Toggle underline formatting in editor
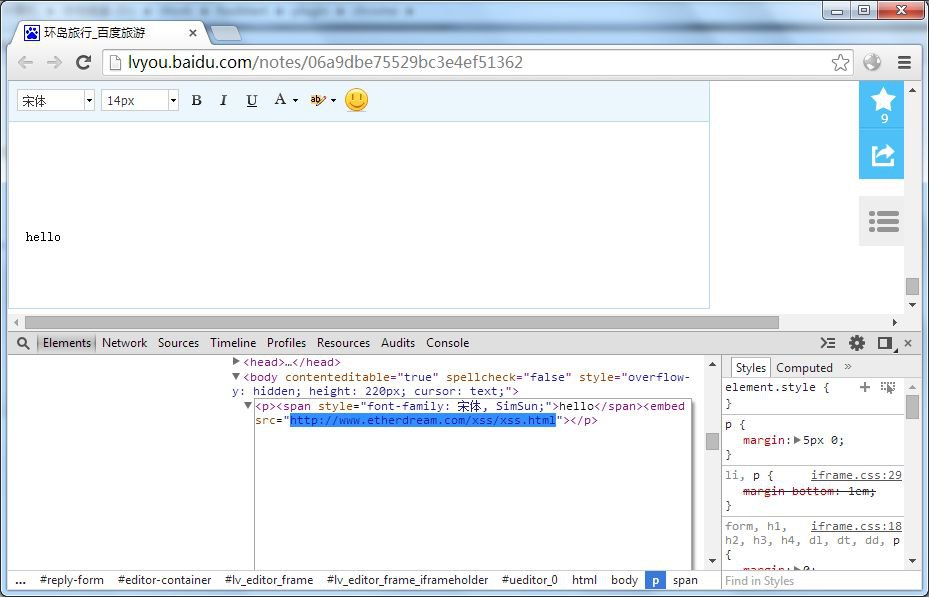 [251, 100]
